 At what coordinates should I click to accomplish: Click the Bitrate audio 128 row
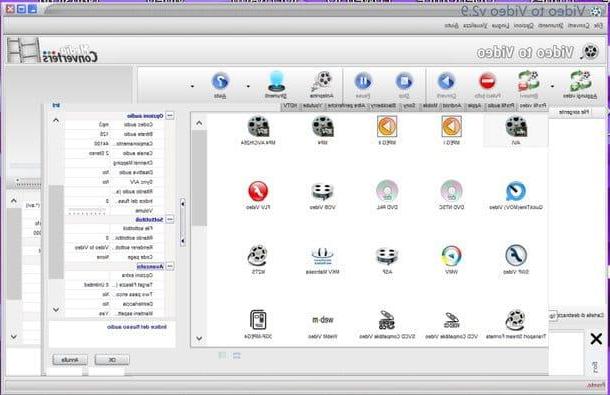click(x=114, y=134)
